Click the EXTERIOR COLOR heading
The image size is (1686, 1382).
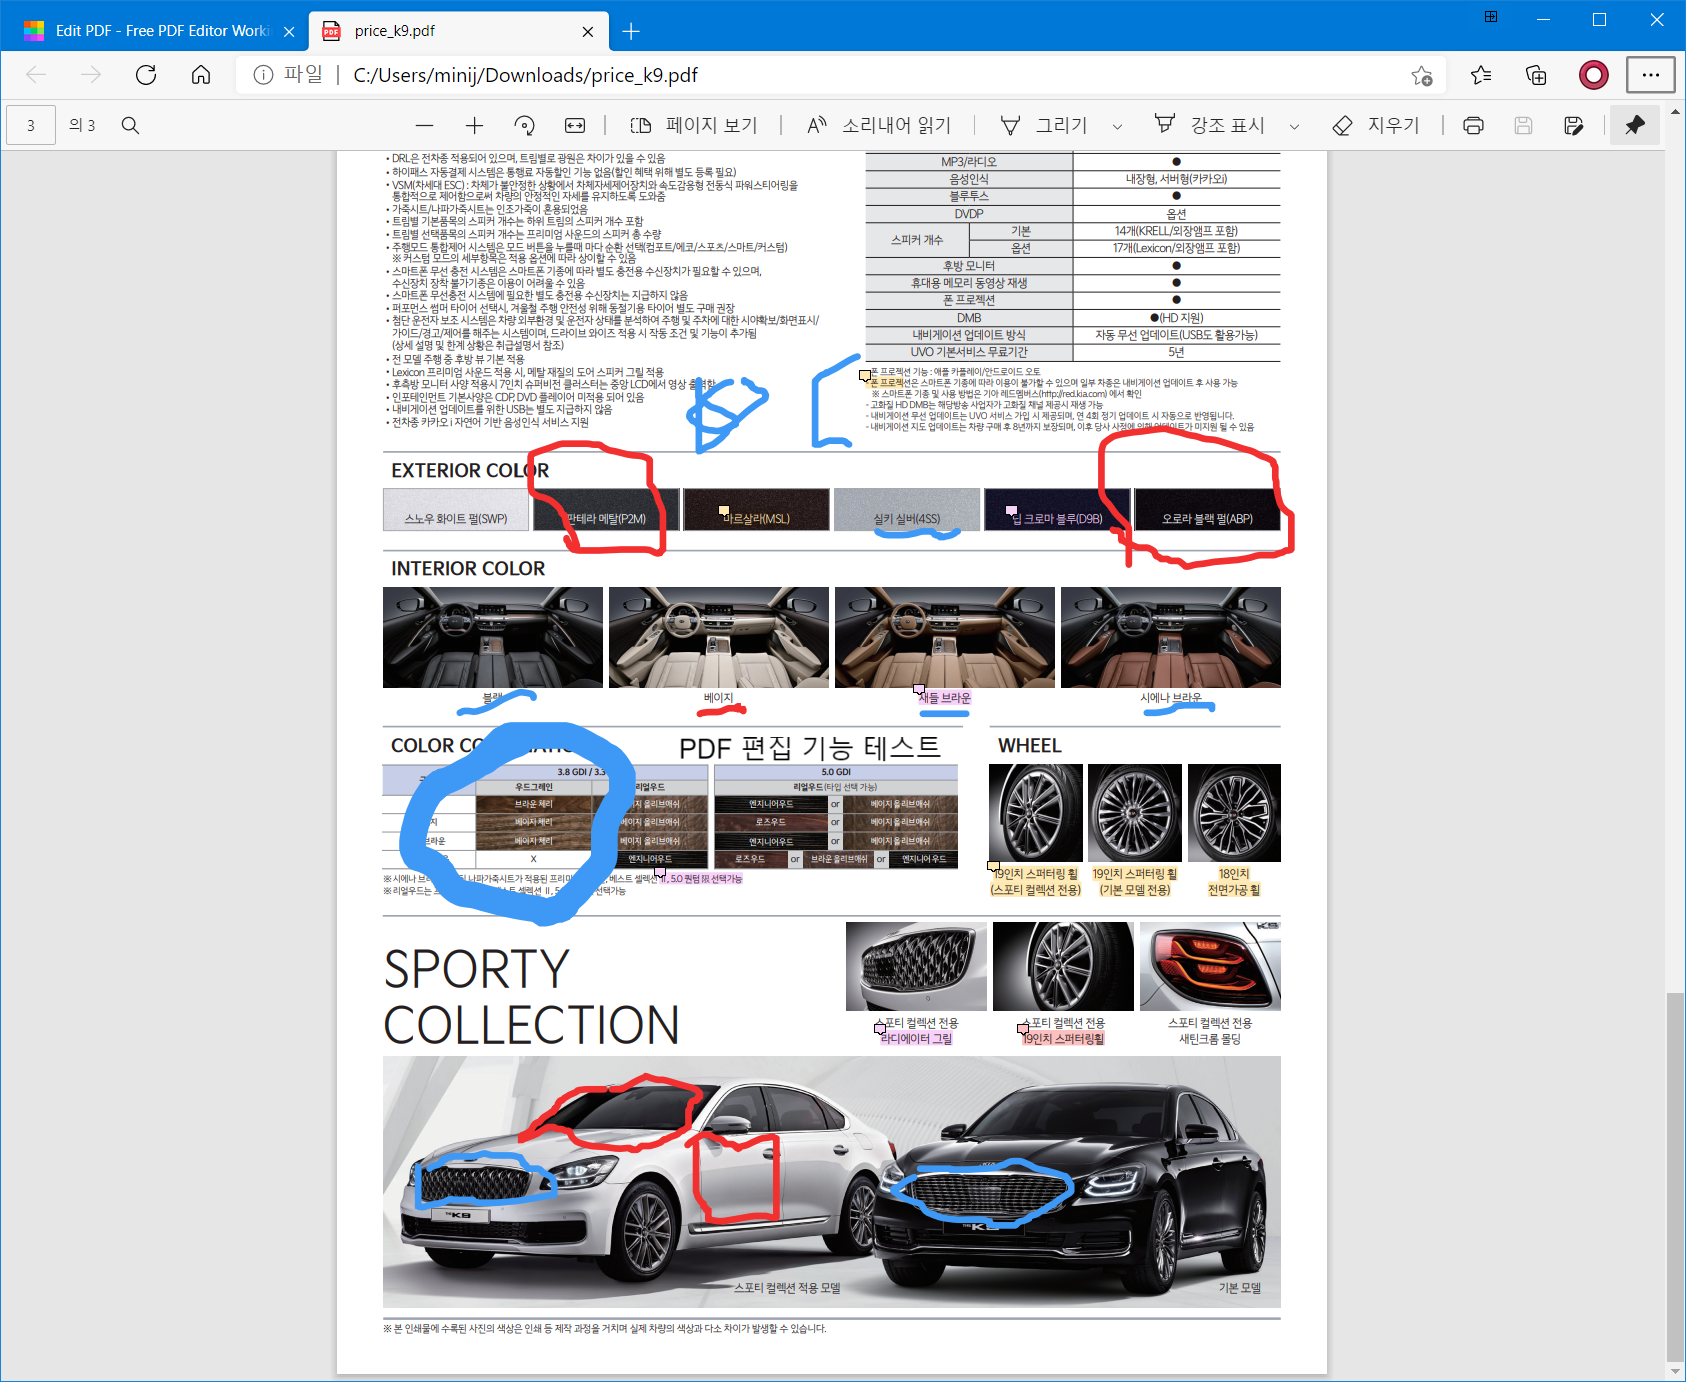[x=470, y=470]
